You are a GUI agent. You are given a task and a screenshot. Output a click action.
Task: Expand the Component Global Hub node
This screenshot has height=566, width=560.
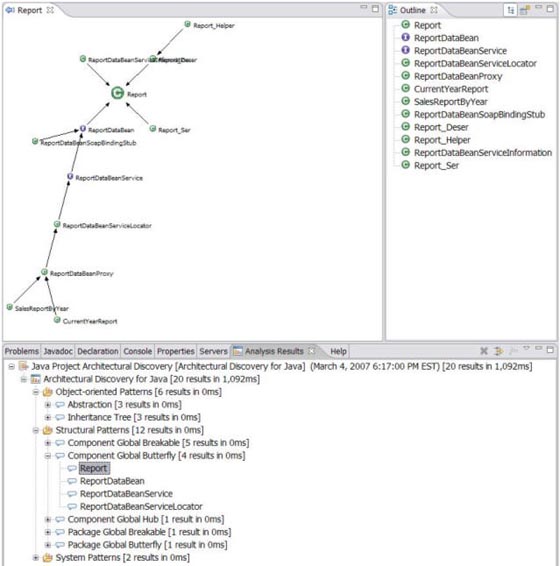pos(48,519)
